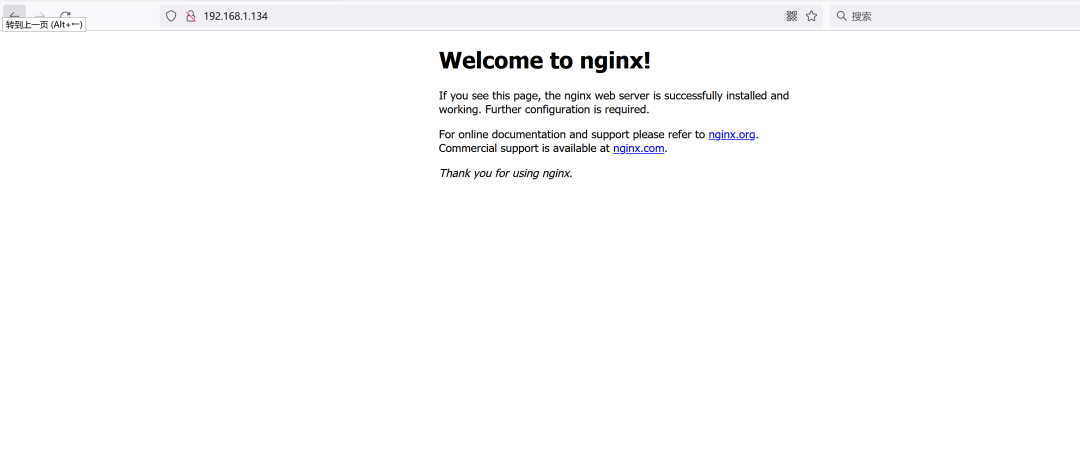Click the insecure connection lock icon
This screenshot has width=1080, height=473.
point(191,16)
